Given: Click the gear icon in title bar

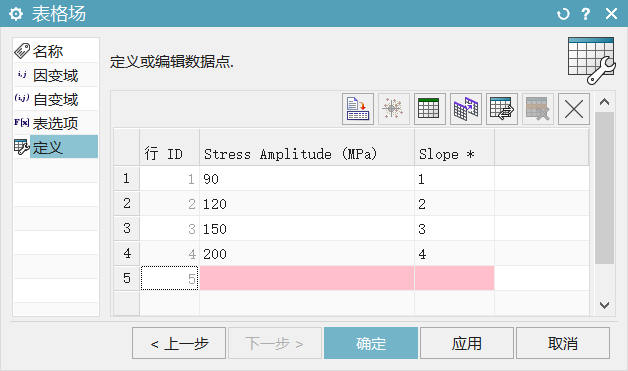Looking at the screenshot, I should coord(16,14).
